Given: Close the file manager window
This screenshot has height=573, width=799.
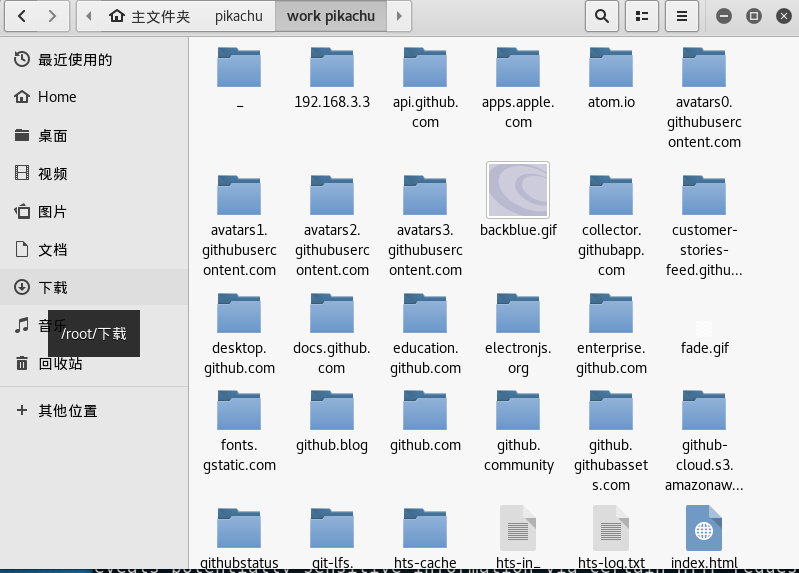Looking at the screenshot, I should click(784, 16).
